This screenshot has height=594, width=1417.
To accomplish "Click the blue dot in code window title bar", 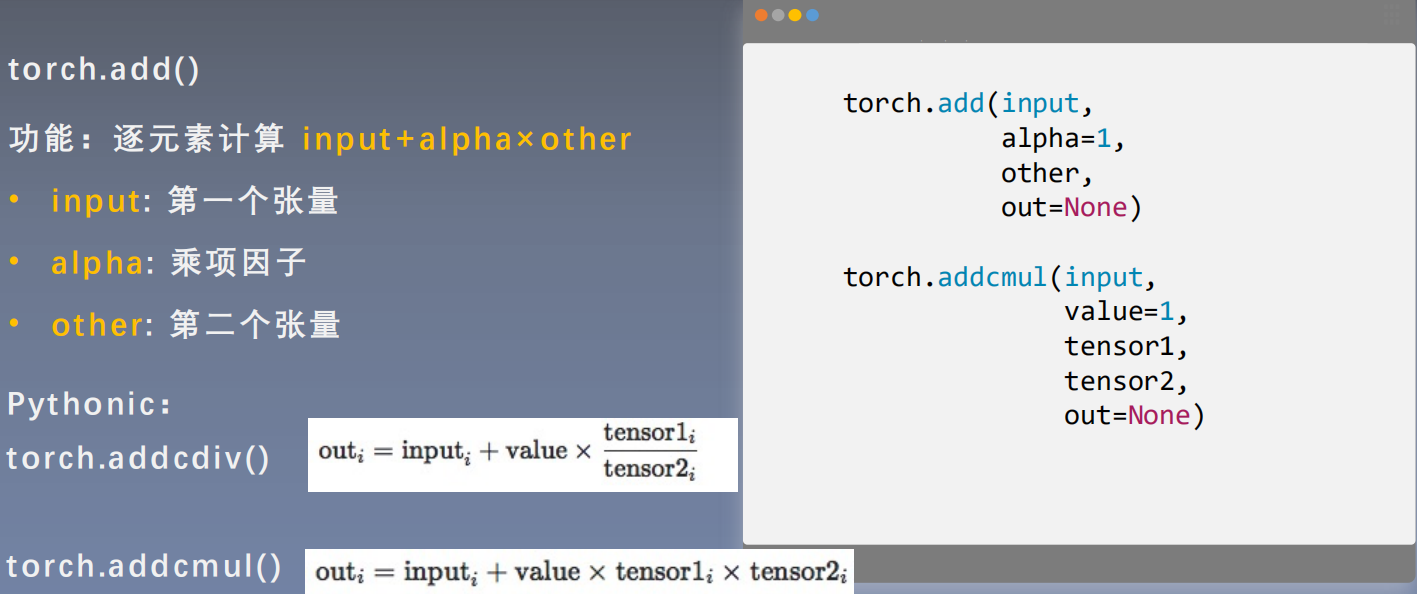I will [812, 15].
